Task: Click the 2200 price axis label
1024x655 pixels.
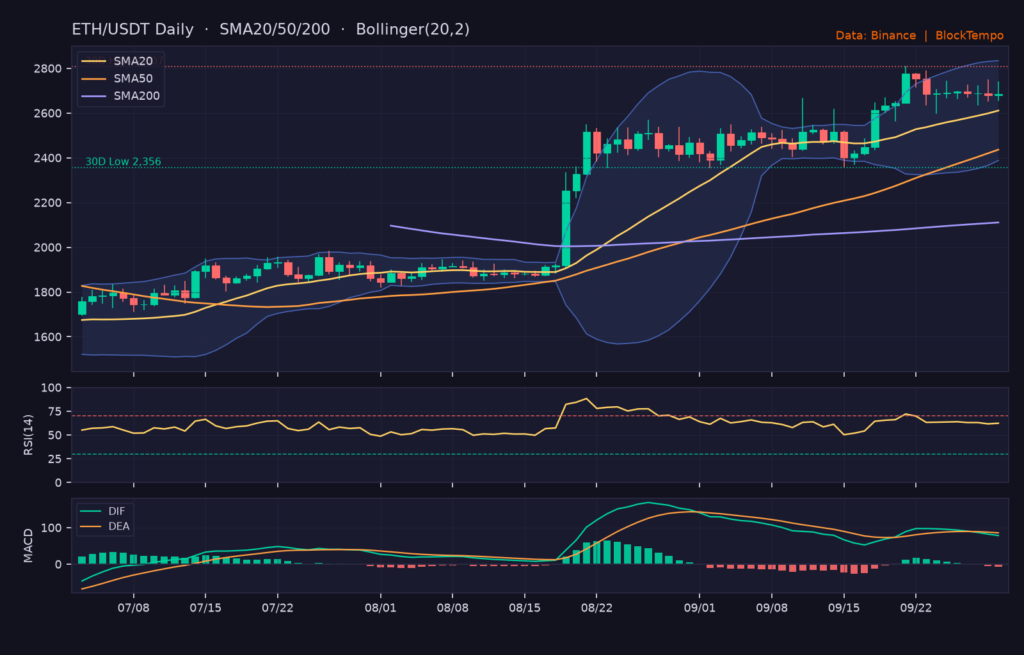Action: (48, 203)
